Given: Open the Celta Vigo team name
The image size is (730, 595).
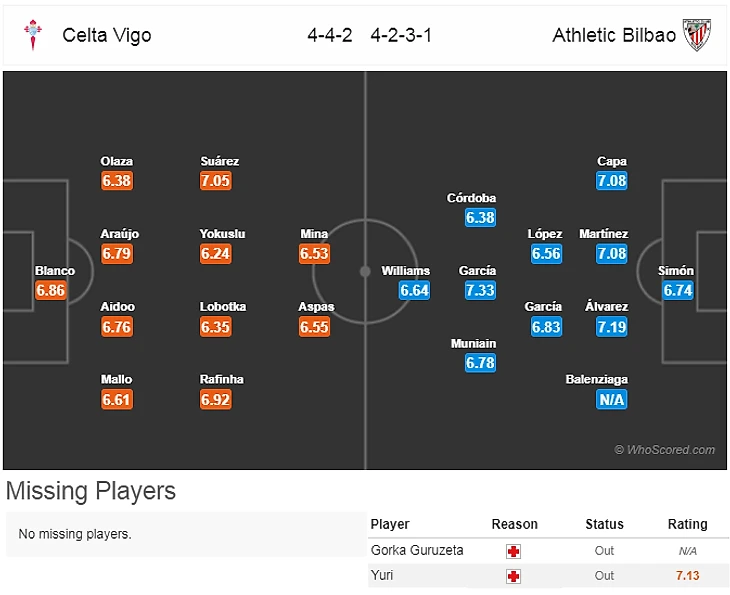Looking at the screenshot, I should pos(107,36).
